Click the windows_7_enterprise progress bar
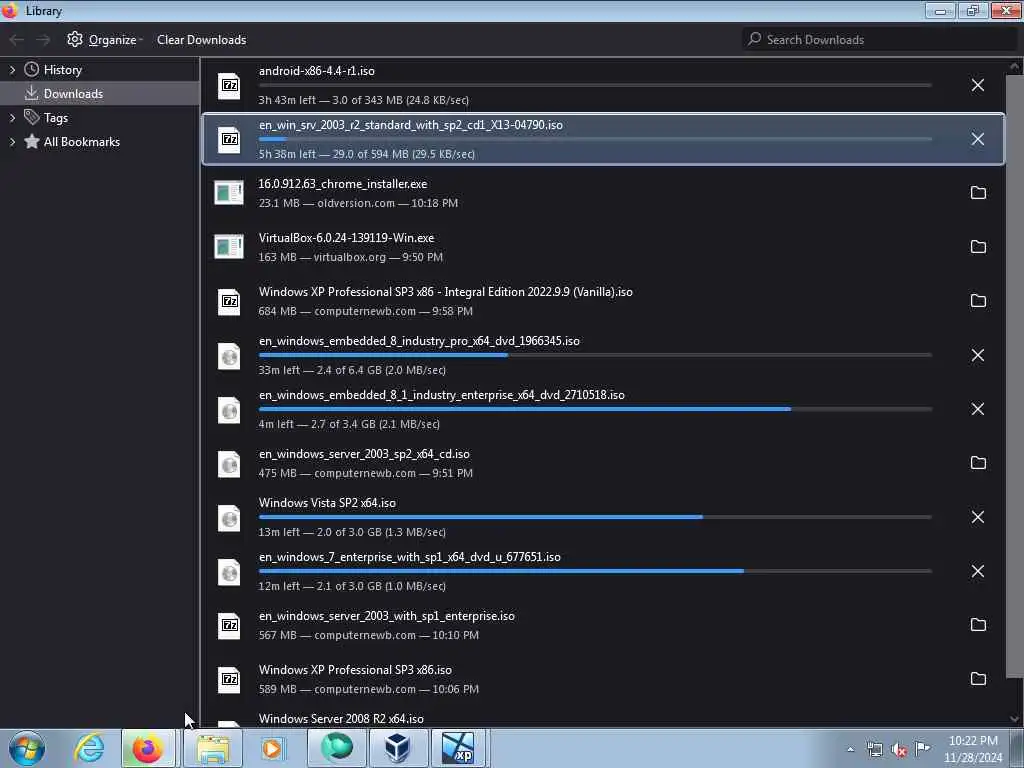The width and height of the screenshot is (1024, 768). 595,571
